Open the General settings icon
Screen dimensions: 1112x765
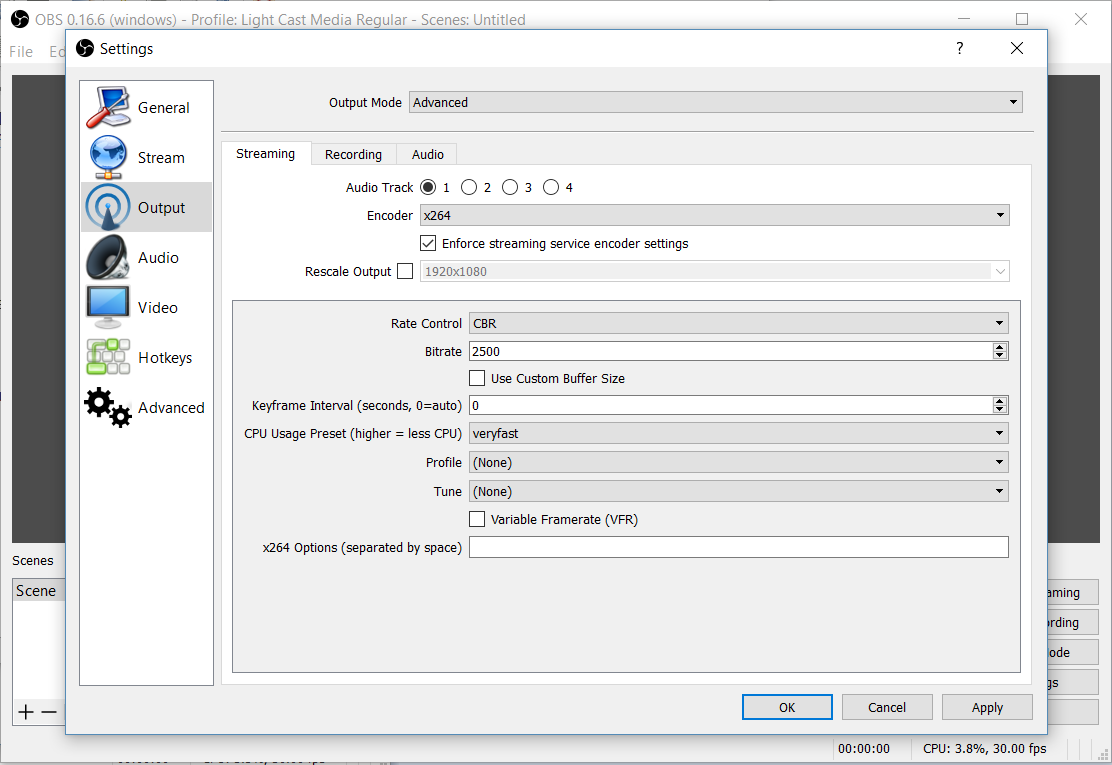pyautogui.click(x=108, y=107)
